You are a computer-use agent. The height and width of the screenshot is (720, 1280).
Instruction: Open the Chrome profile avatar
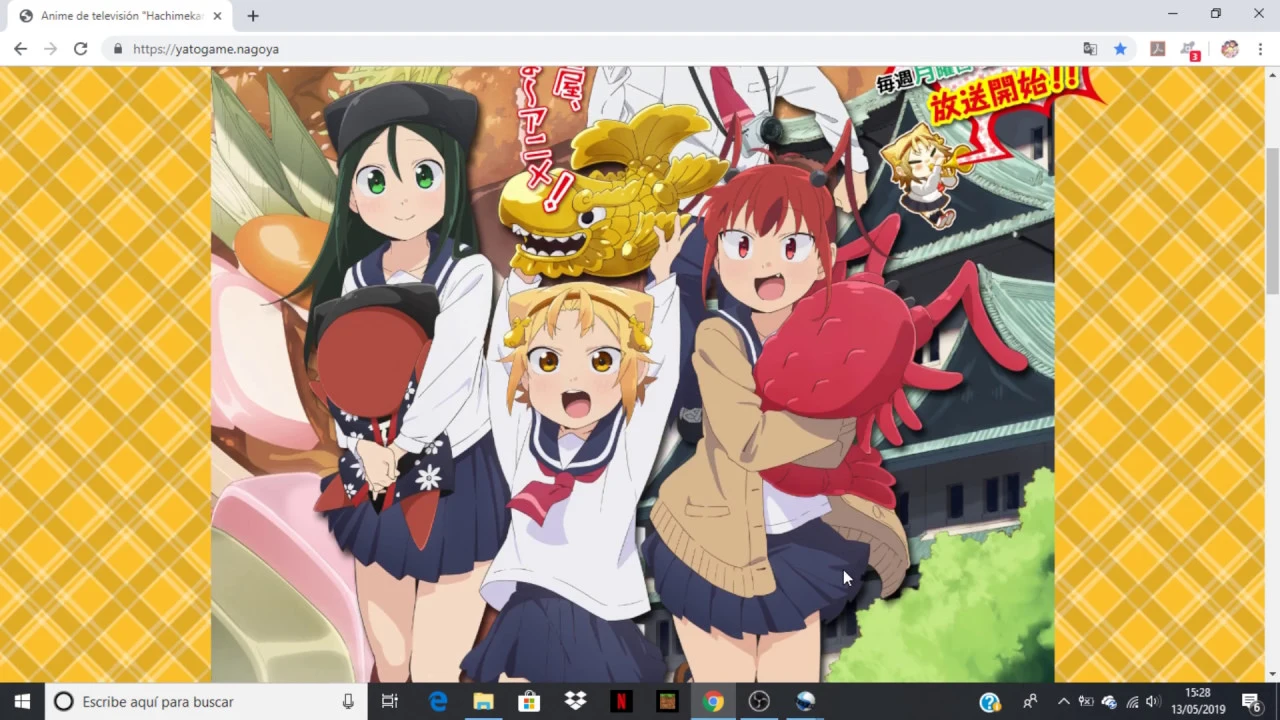pos(1230,48)
